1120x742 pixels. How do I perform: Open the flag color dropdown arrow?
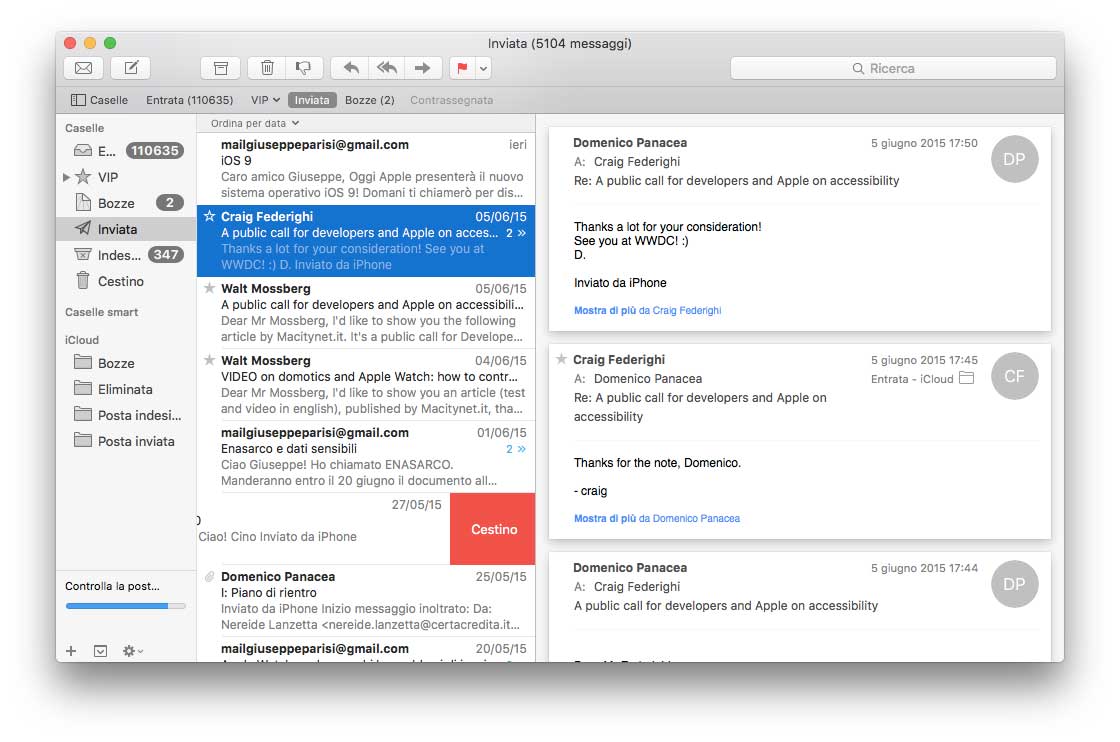pos(484,68)
